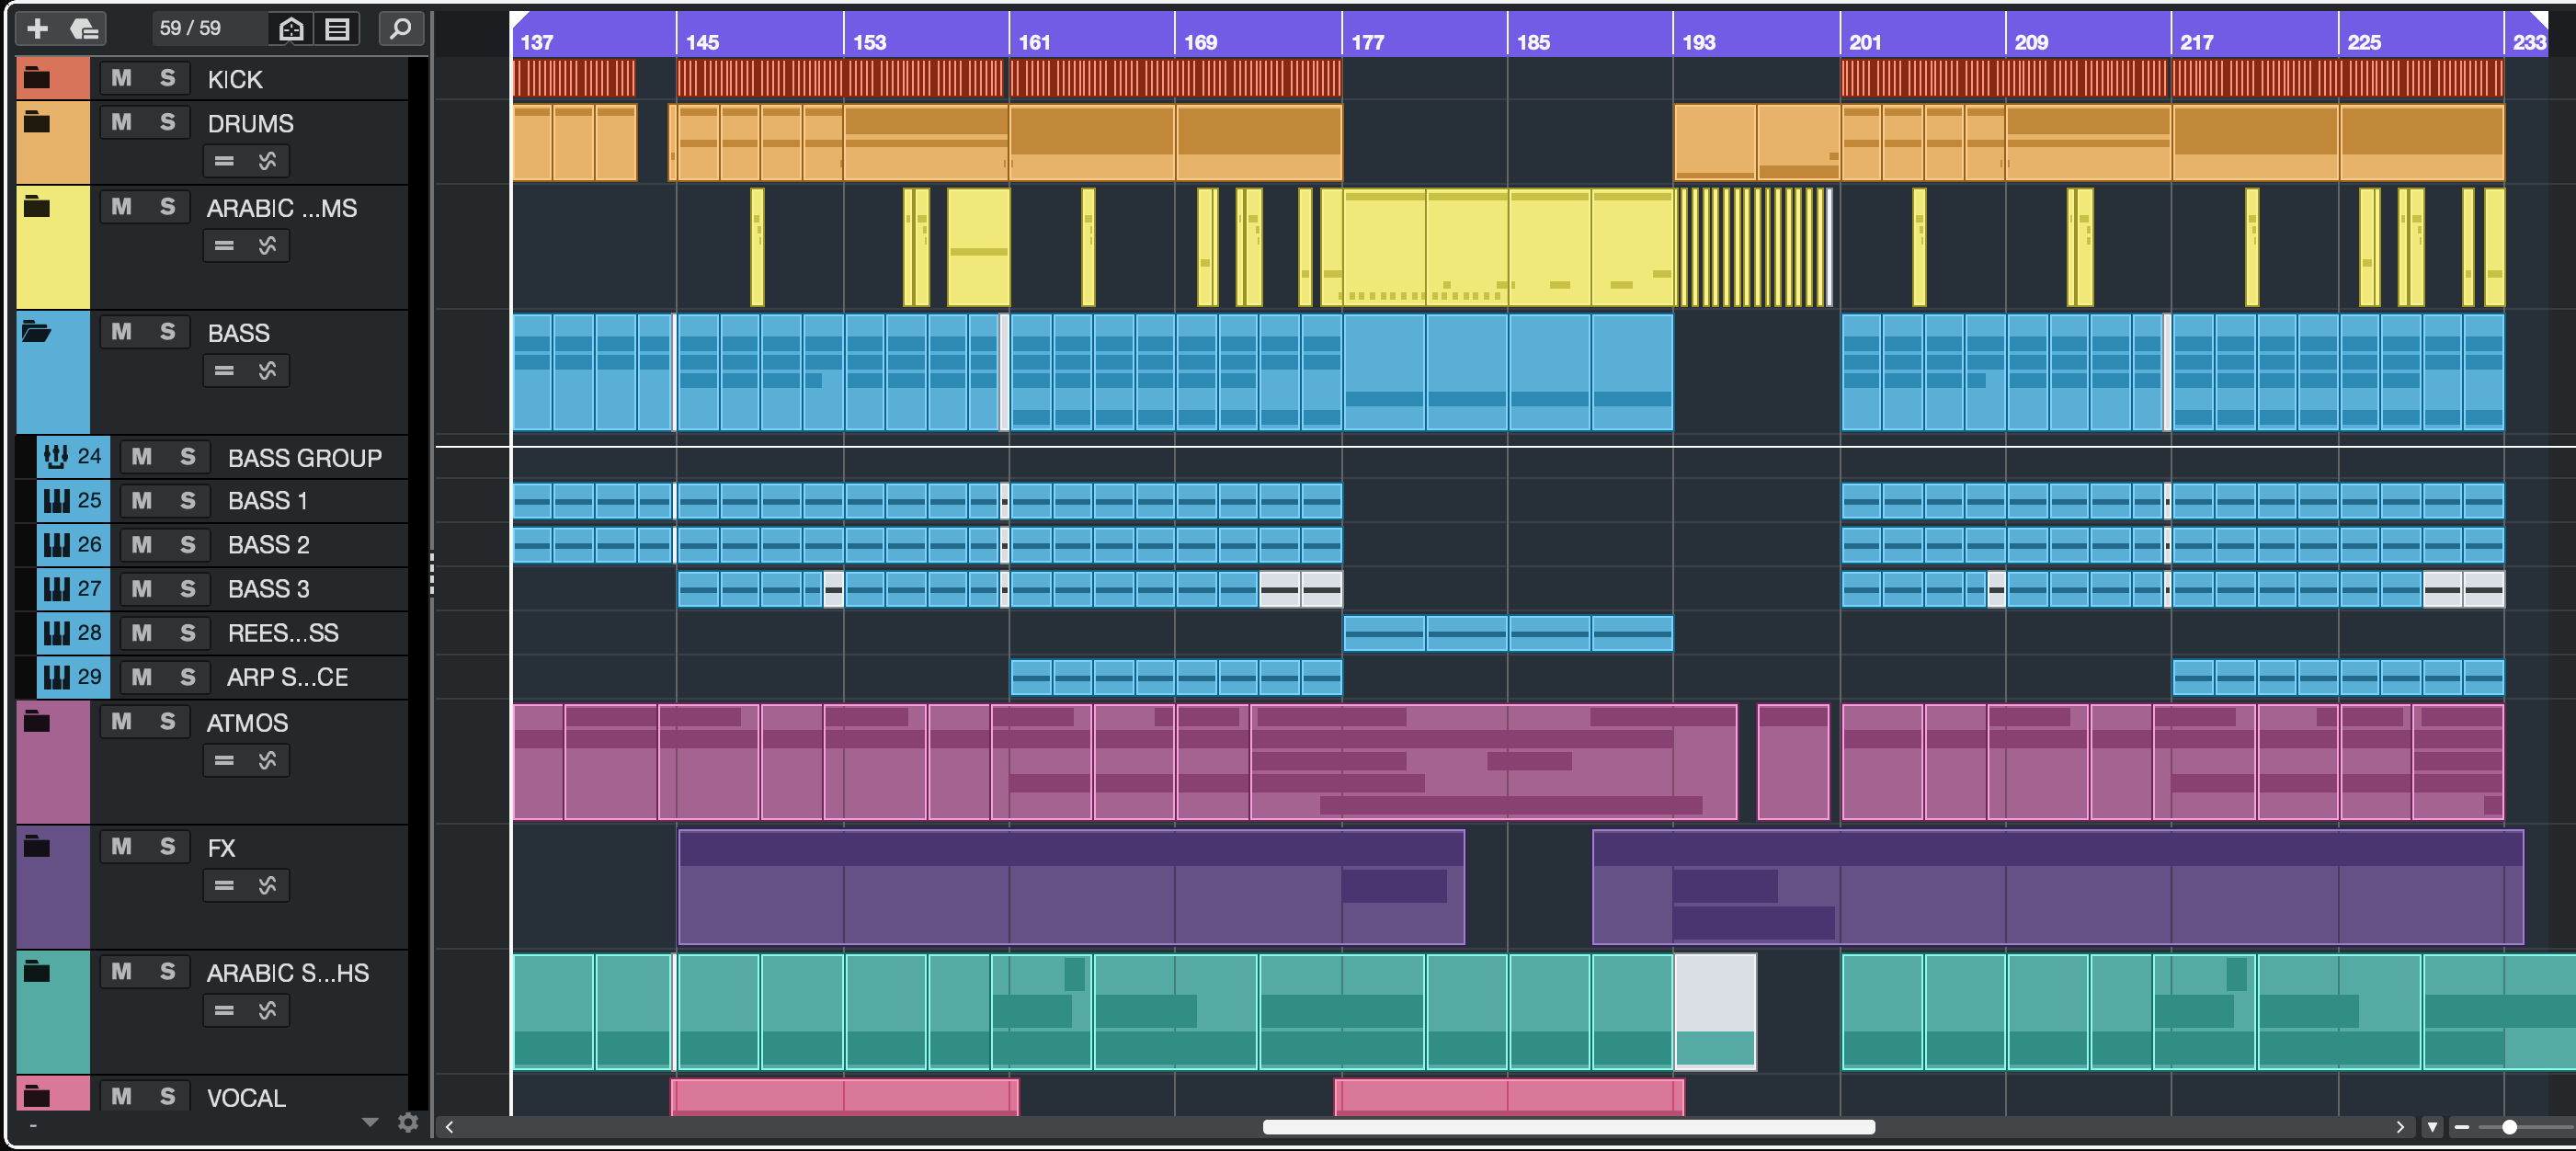This screenshot has height=1151, width=2576.
Task: Expand the VOCAL folder
Action: (x=36, y=1096)
